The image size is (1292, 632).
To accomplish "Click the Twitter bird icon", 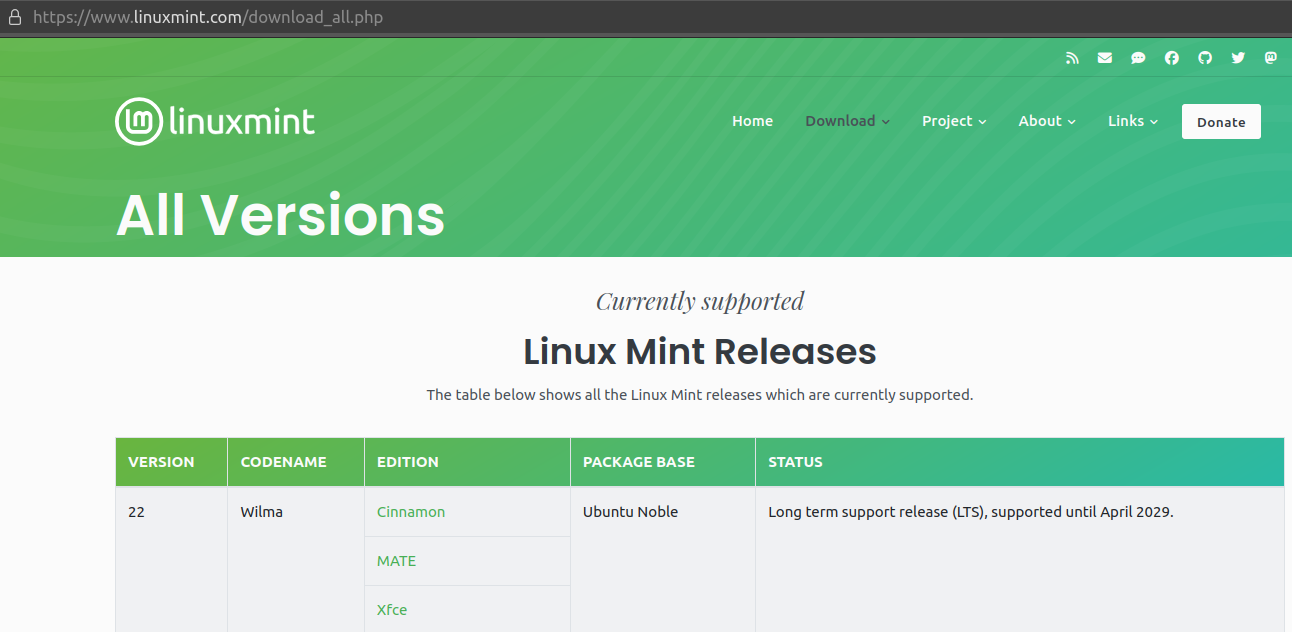I will pyautogui.click(x=1238, y=57).
